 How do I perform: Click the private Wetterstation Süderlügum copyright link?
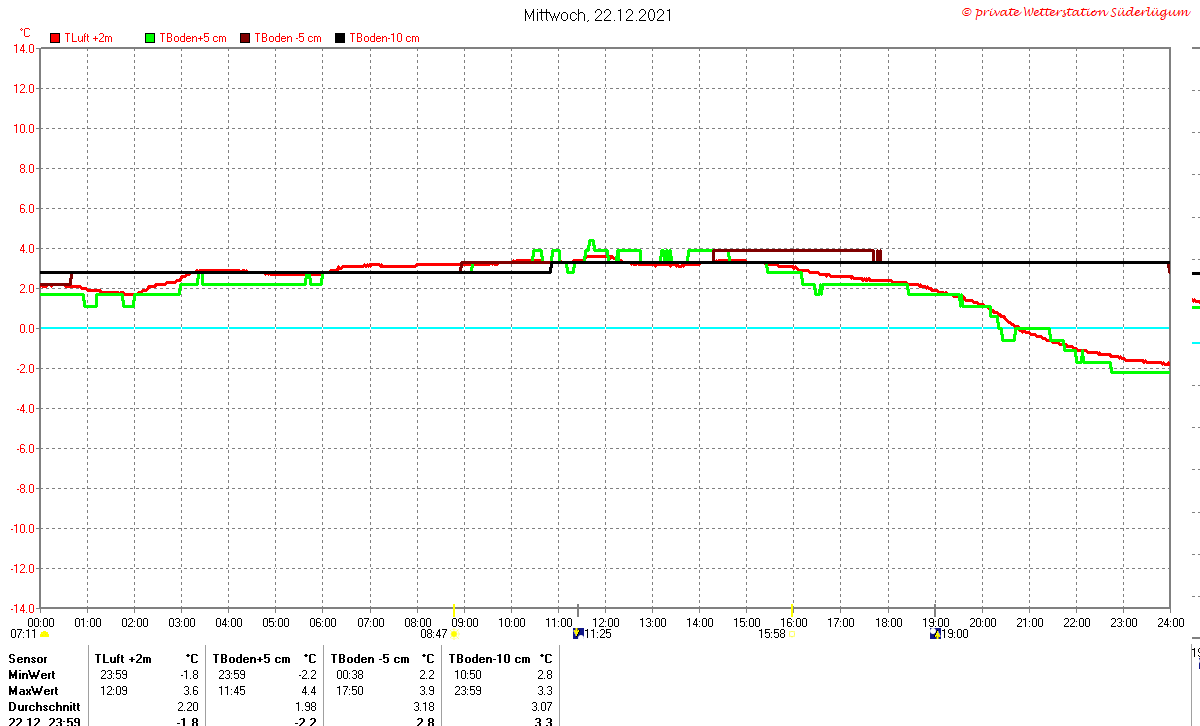click(x=1076, y=12)
